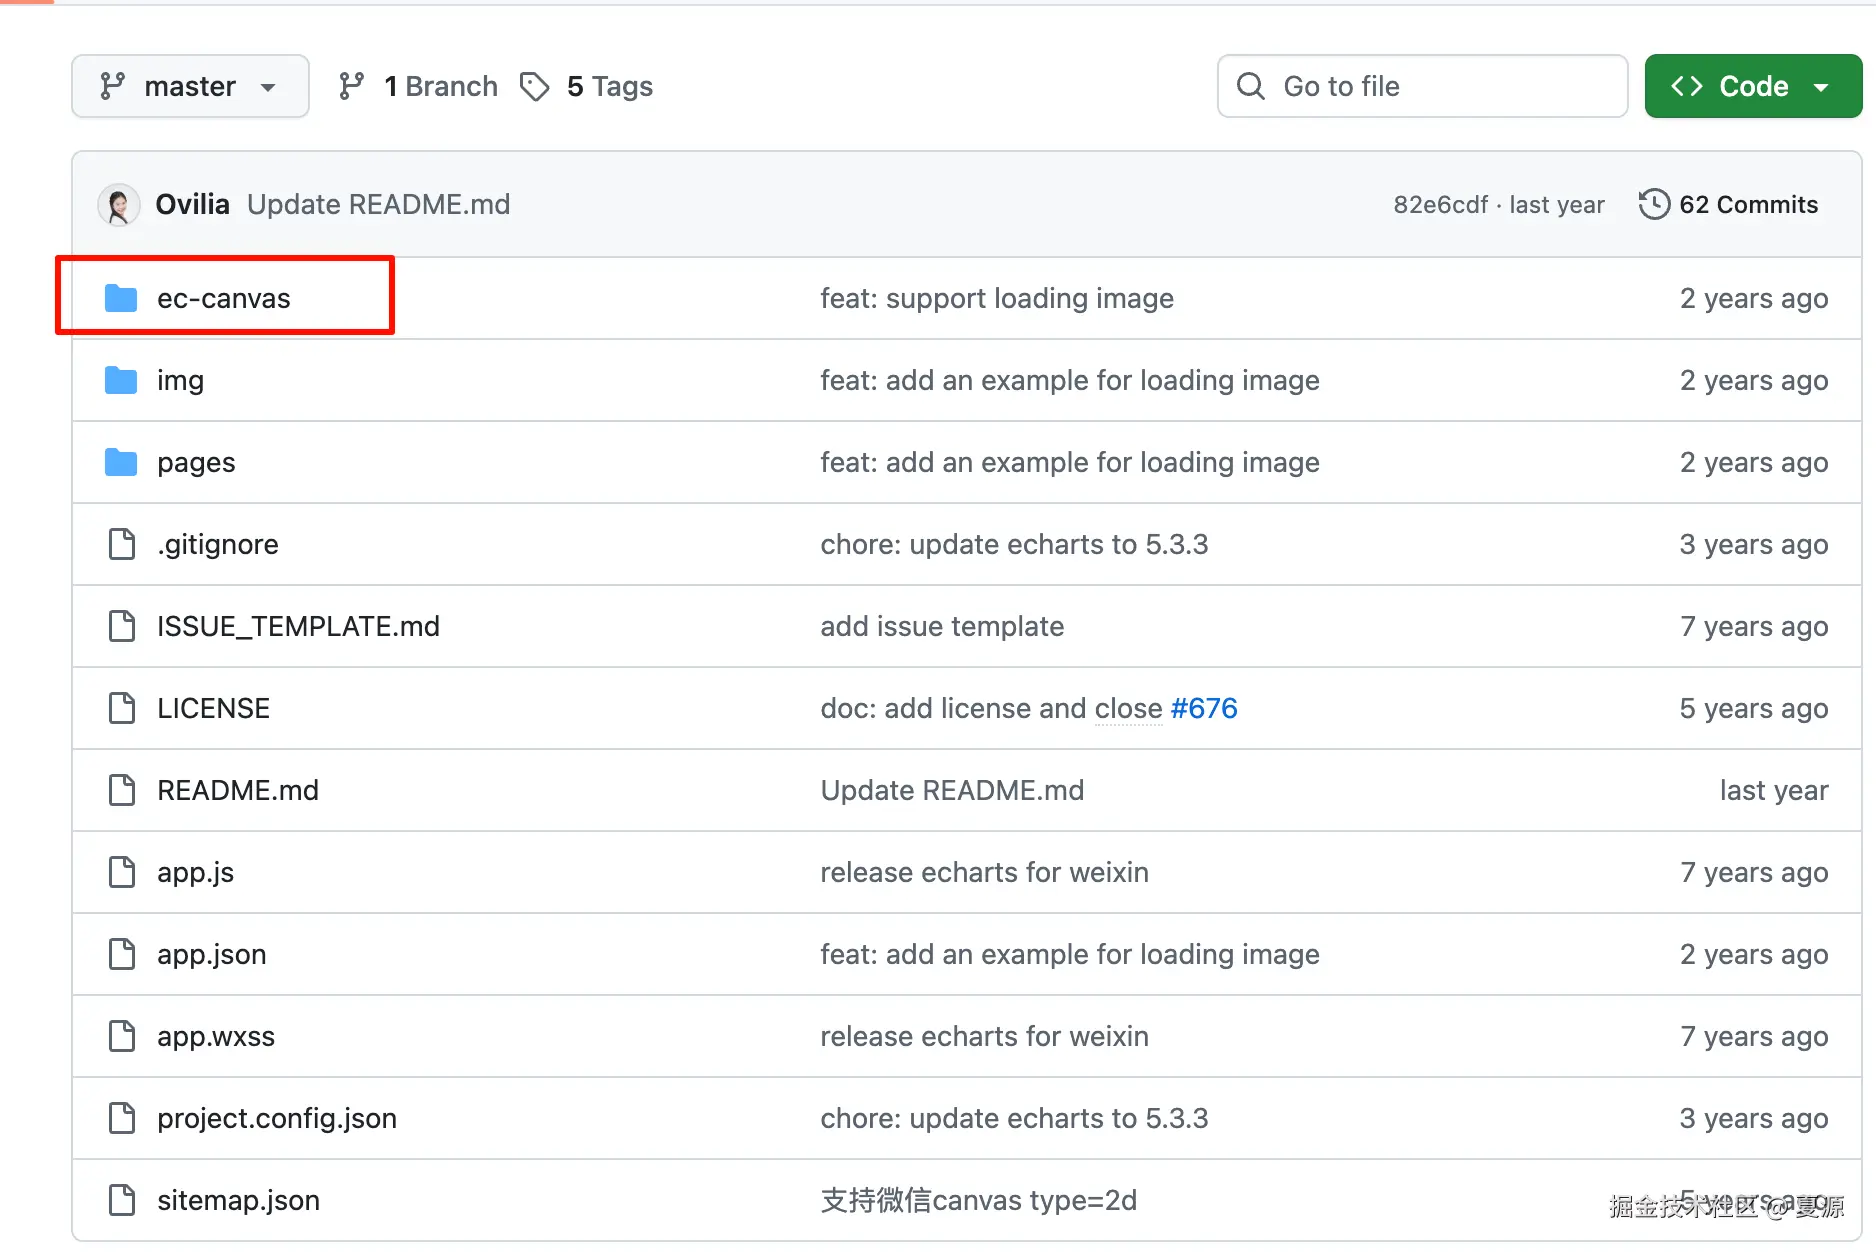Click the tag icon beside 5 Tags

coord(535,86)
